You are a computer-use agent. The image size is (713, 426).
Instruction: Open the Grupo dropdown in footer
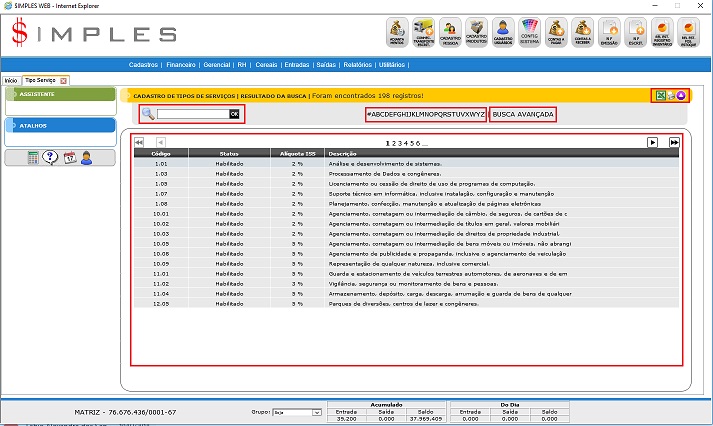click(x=299, y=411)
